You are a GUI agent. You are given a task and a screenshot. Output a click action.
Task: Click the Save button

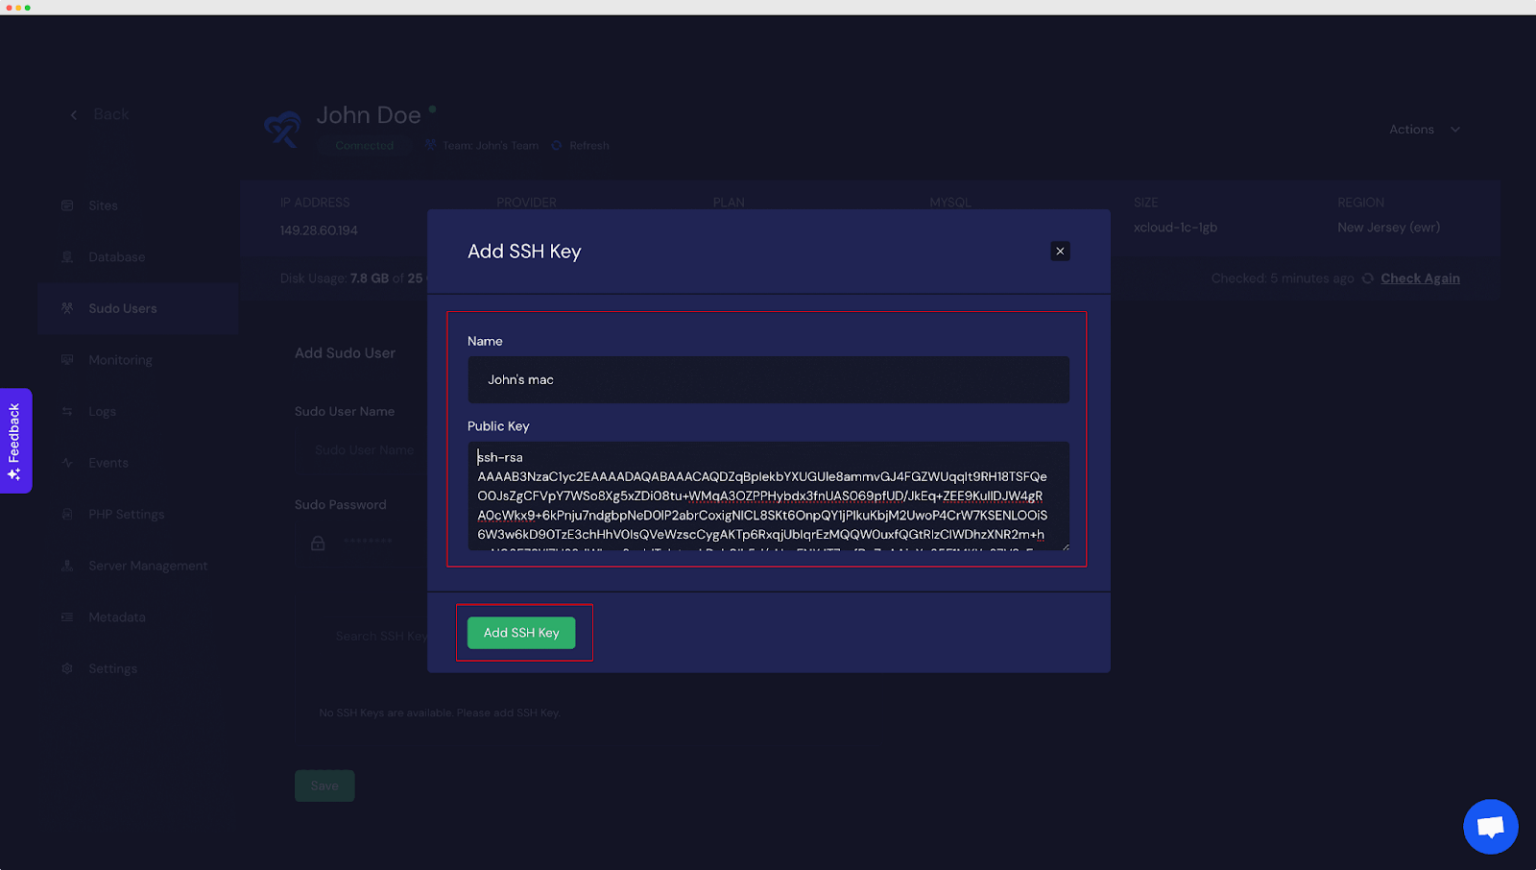(x=324, y=785)
